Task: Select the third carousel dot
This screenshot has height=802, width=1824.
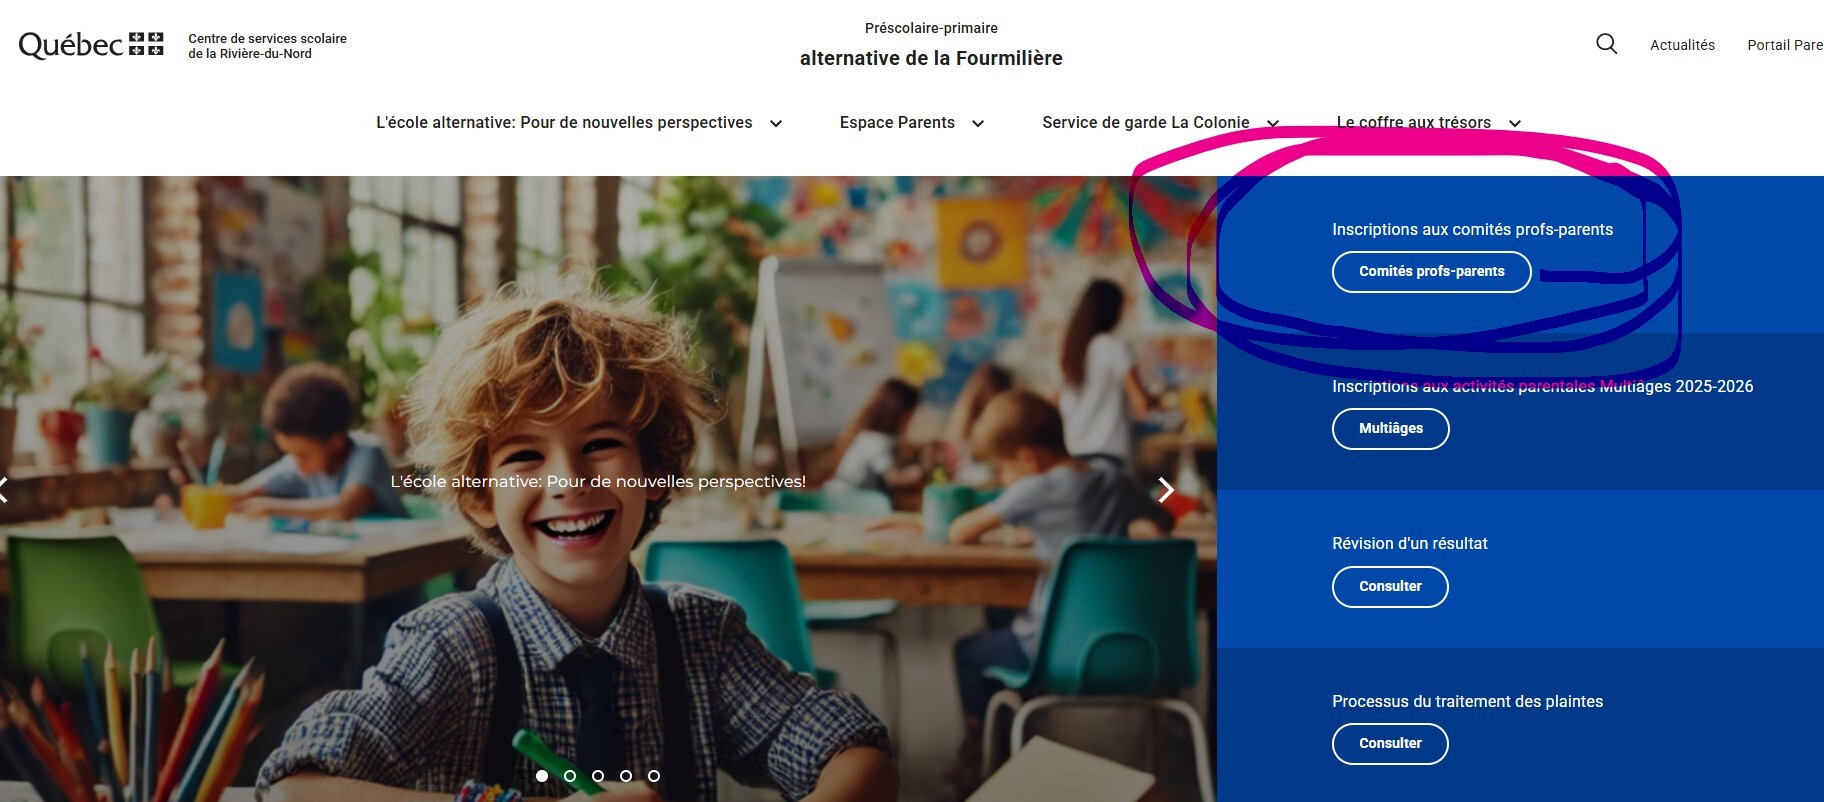Action: pyautogui.click(x=598, y=776)
